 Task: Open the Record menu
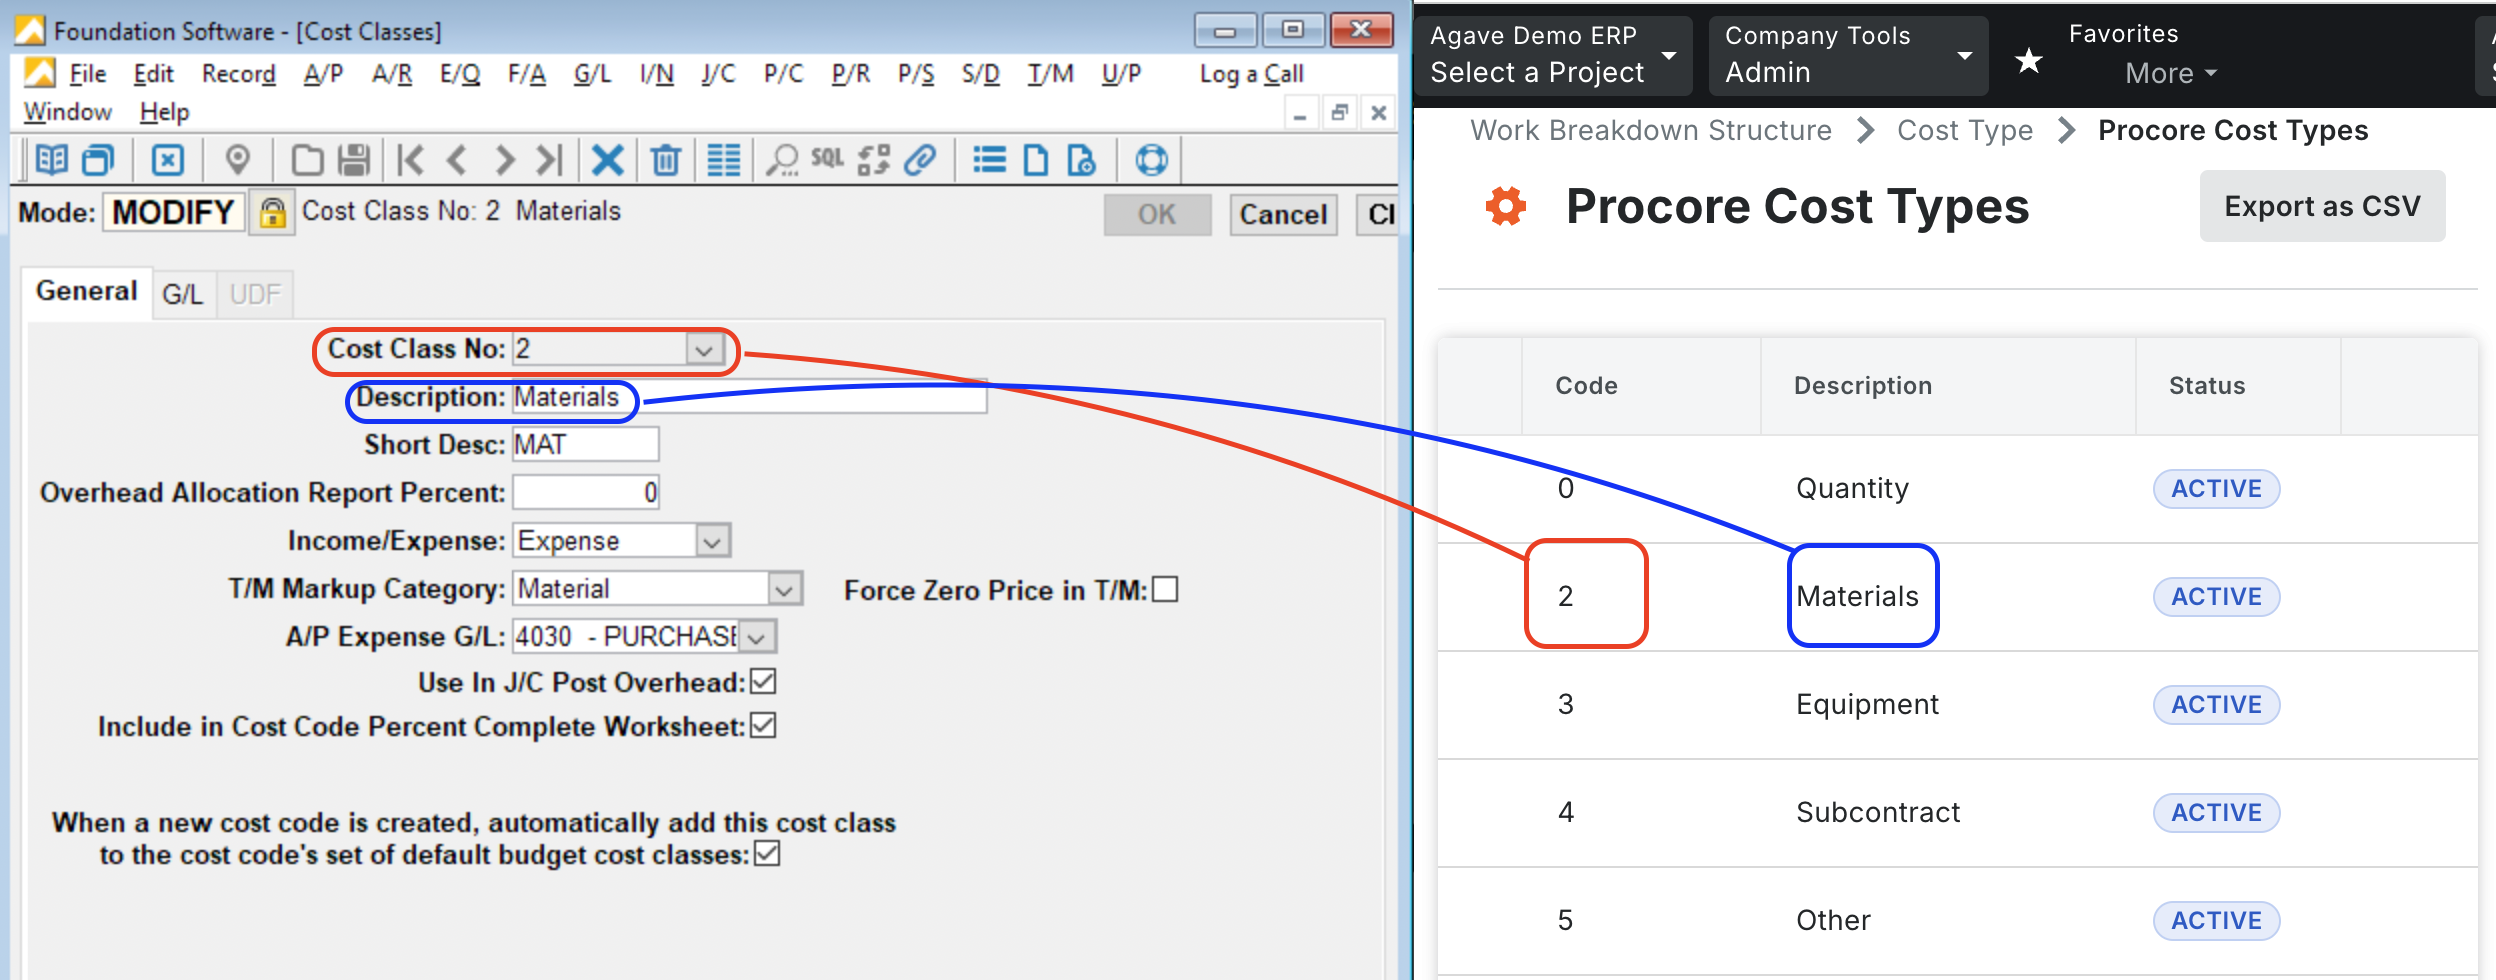click(238, 74)
